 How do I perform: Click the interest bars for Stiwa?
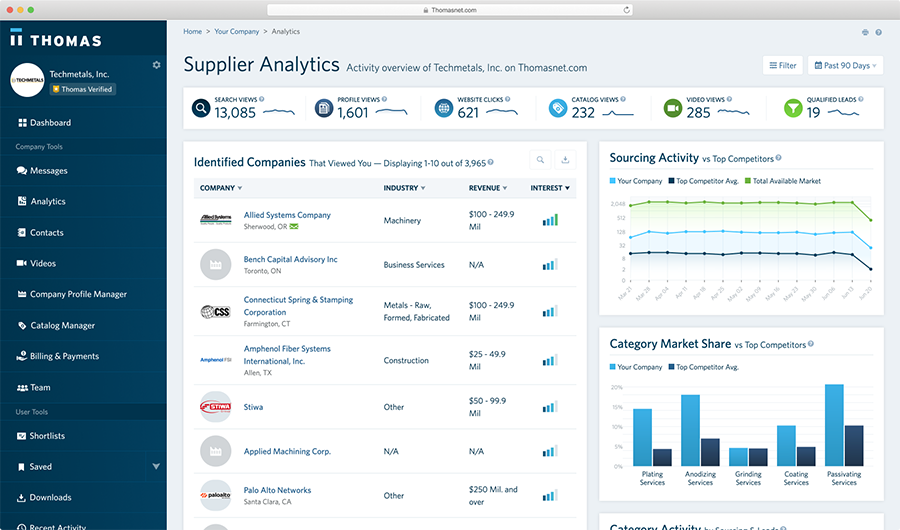pos(550,407)
